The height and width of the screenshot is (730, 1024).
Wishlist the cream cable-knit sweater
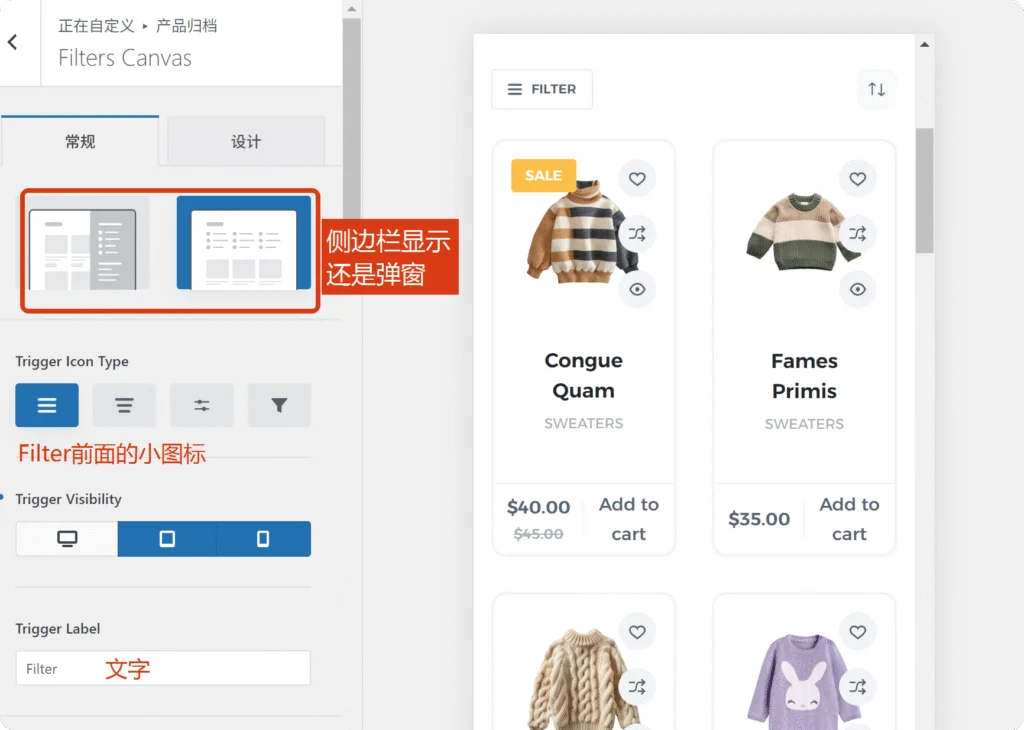click(x=637, y=631)
